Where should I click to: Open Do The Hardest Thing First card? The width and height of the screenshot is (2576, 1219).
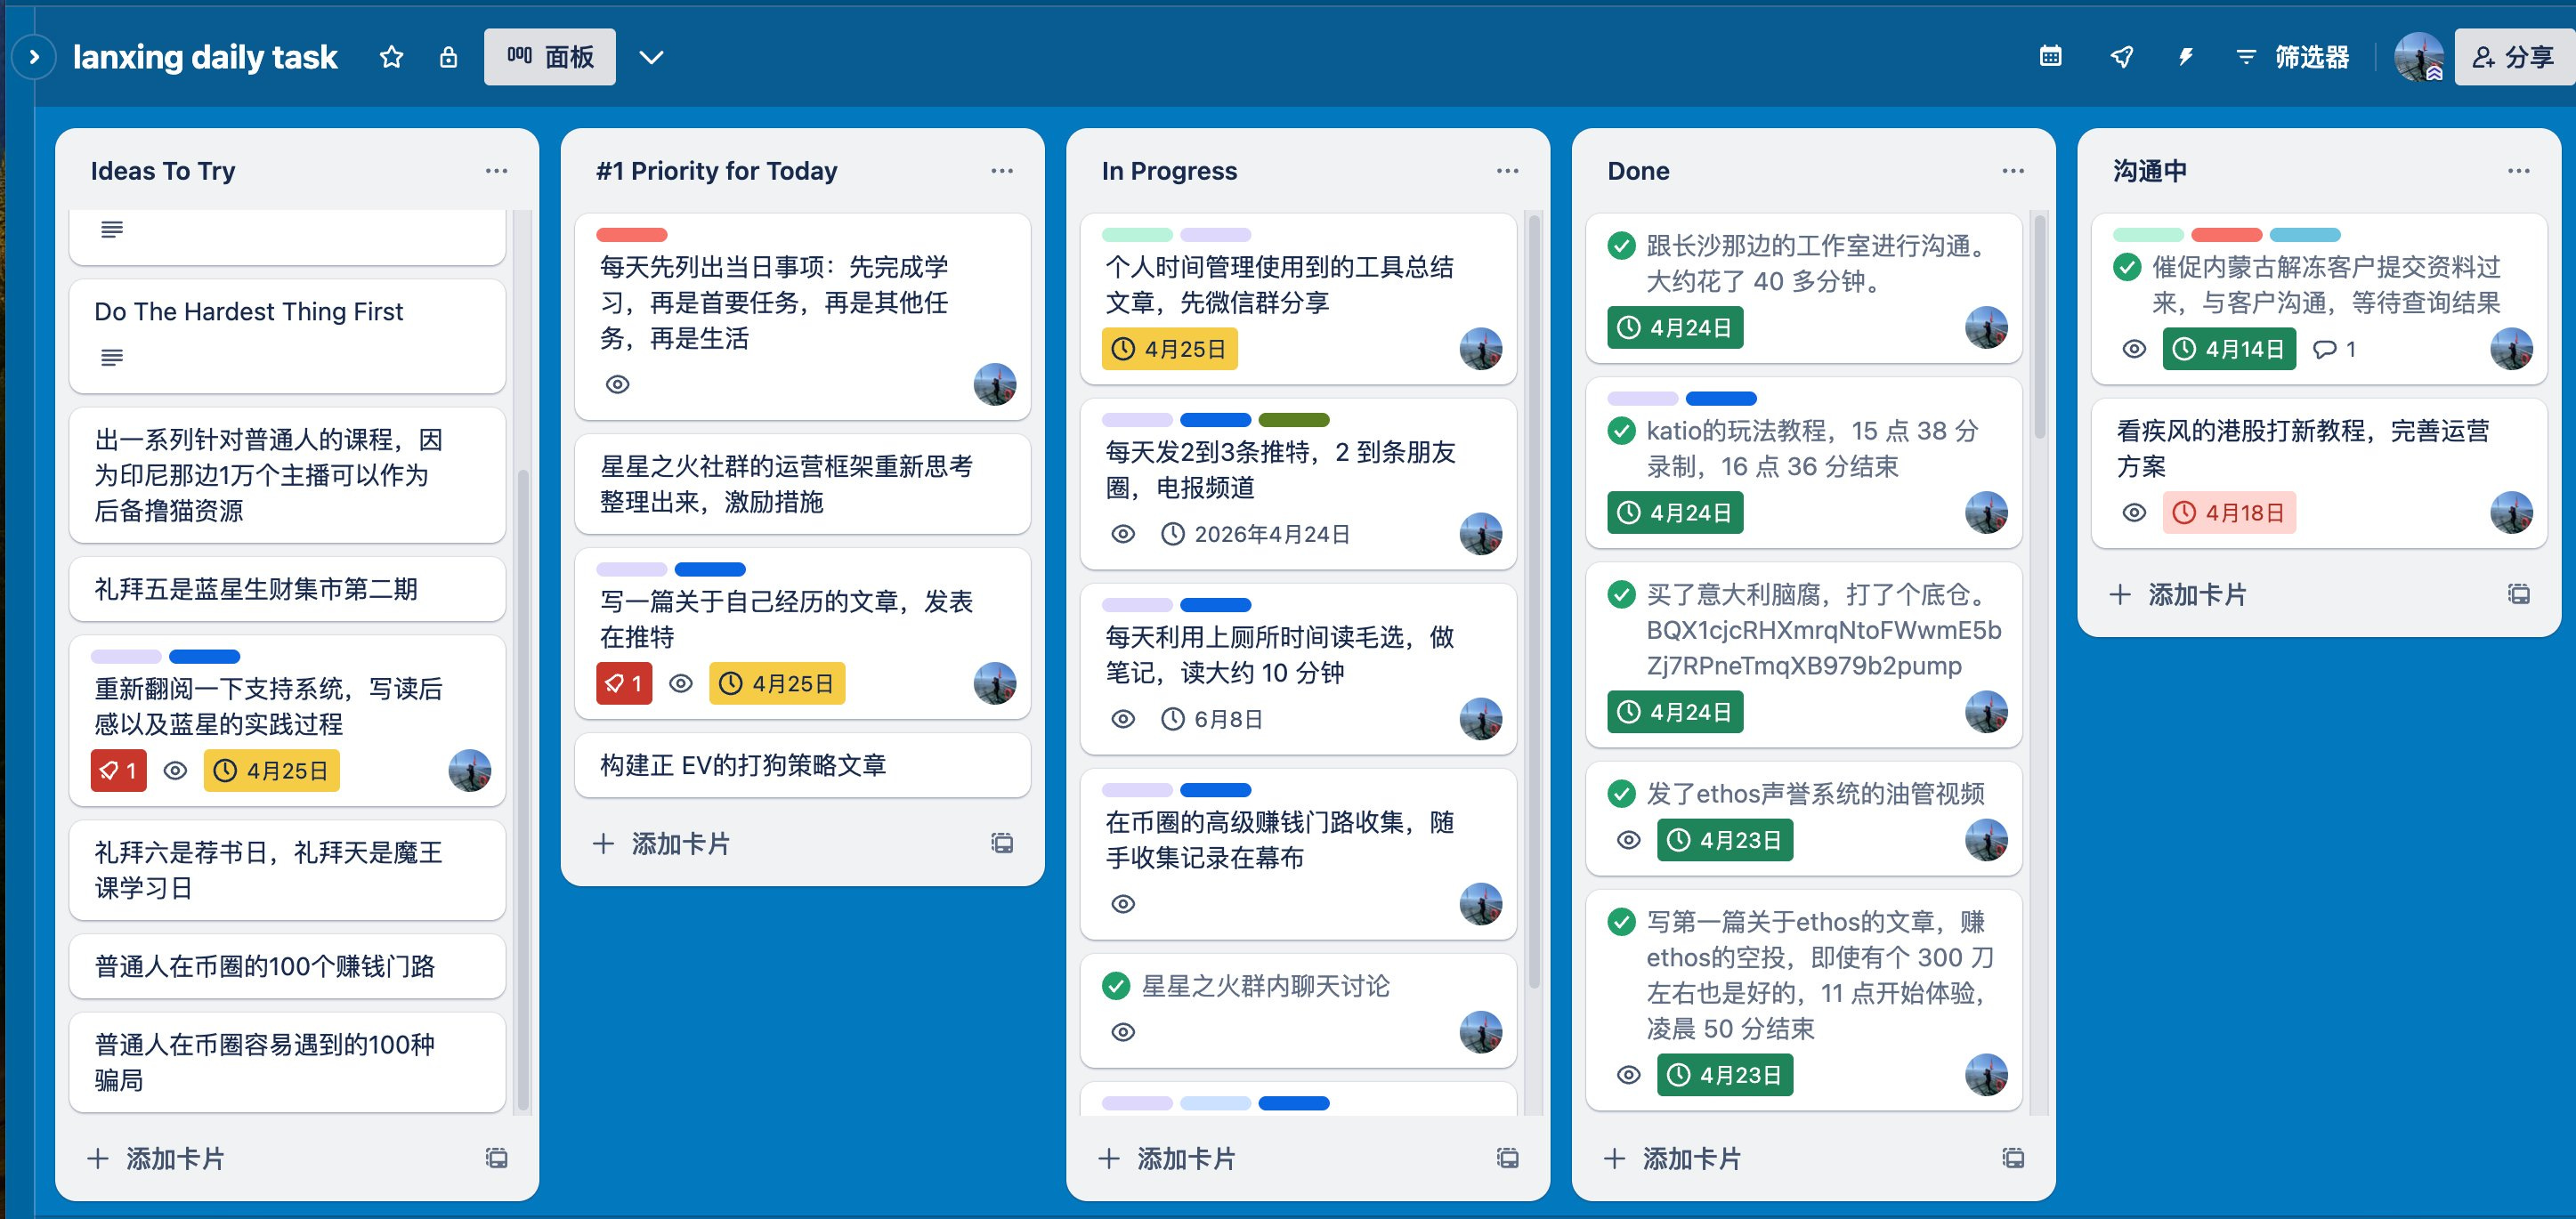point(287,336)
